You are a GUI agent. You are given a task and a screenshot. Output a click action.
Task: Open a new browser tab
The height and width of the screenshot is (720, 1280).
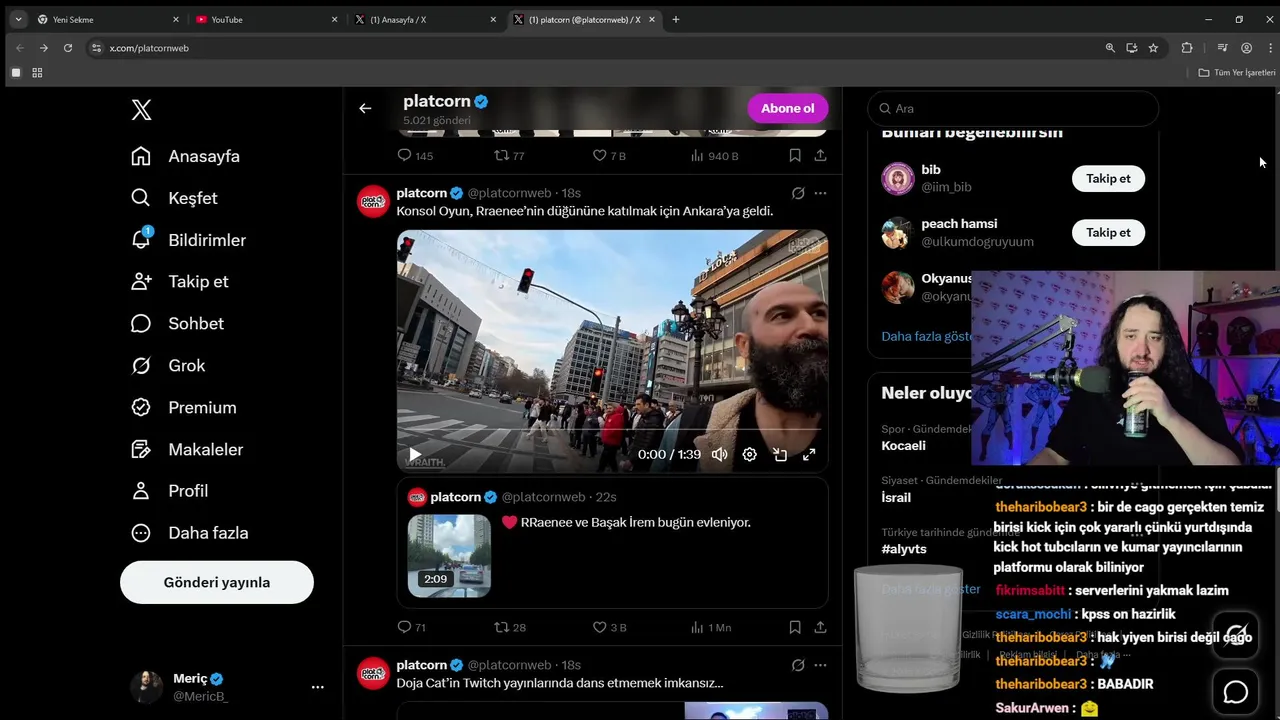coord(676,19)
